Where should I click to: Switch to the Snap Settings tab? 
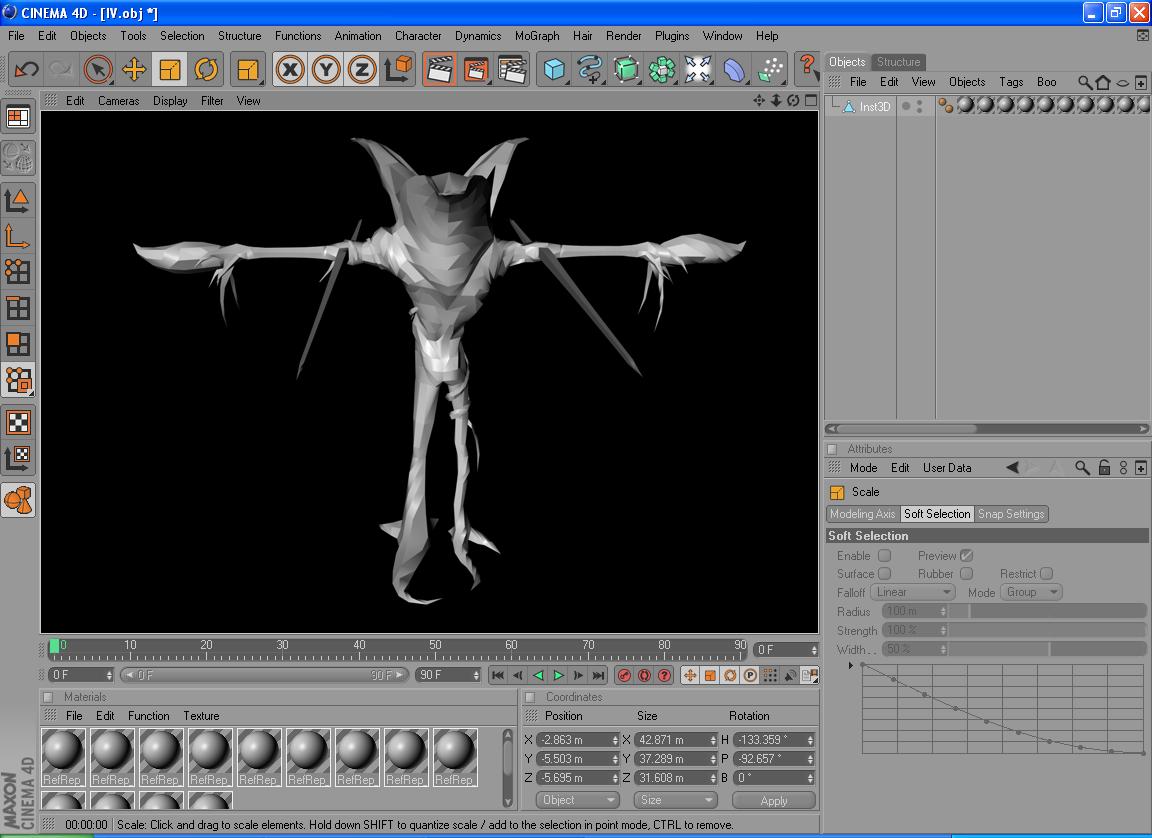tap(1011, 514)
